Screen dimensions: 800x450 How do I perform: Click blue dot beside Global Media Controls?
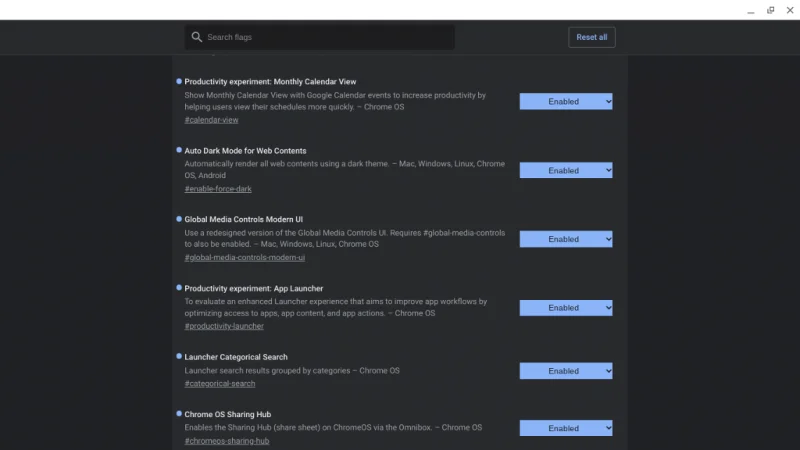click(x=179, y=219)
